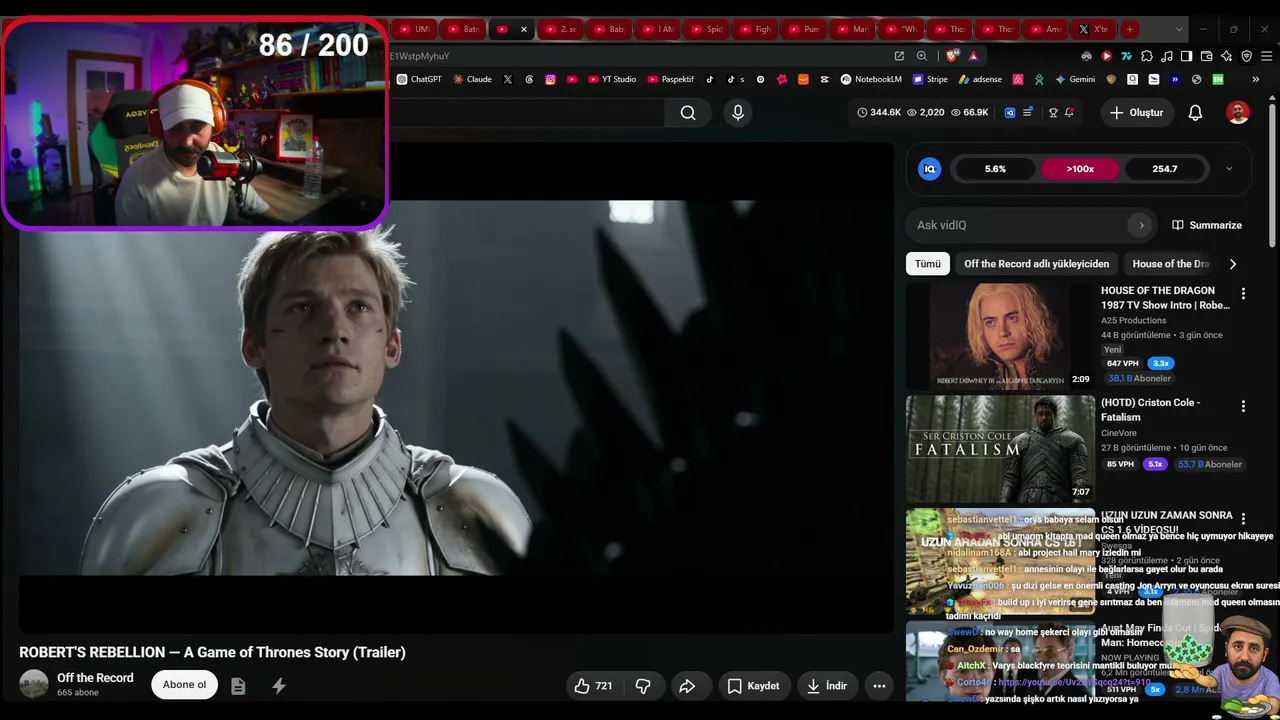Select the House of the Dragon filter chip

point(1170,264)
